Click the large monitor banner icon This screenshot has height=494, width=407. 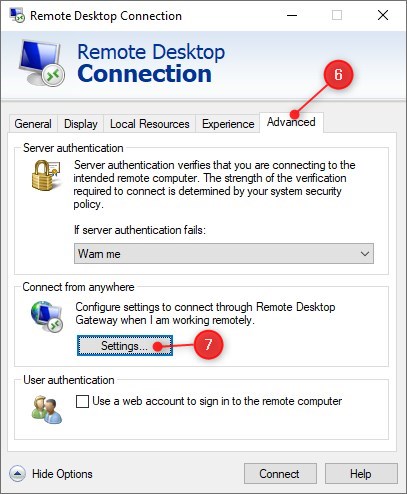coord(42,63)
